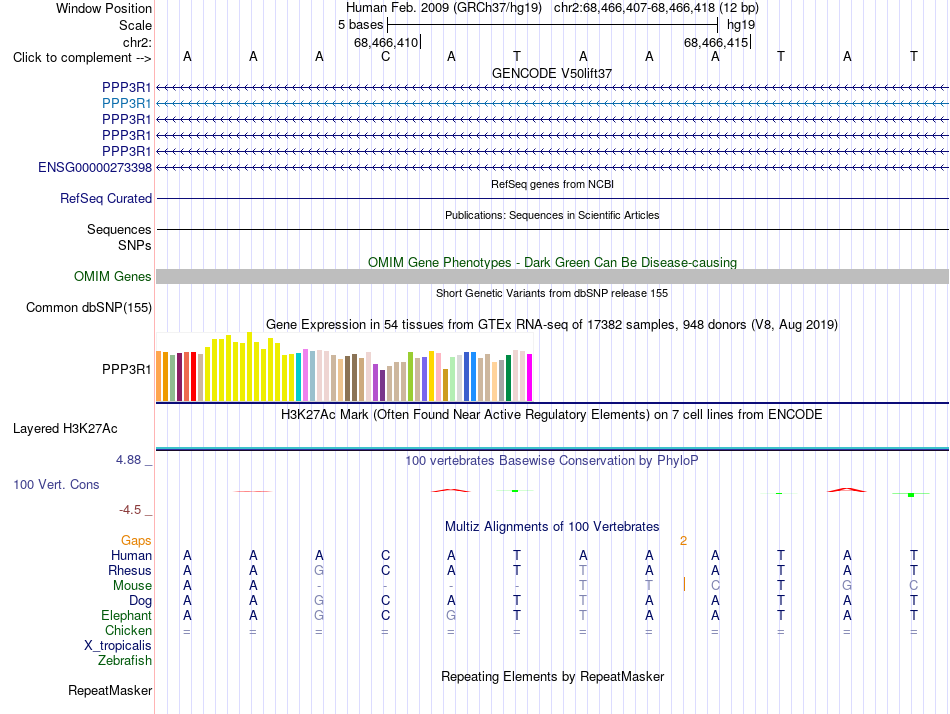The height and width of the screenshot is (714, 950).
Task: Click the RepeatMasker track label
Action: pyautogui.click(x=110, y=690)
